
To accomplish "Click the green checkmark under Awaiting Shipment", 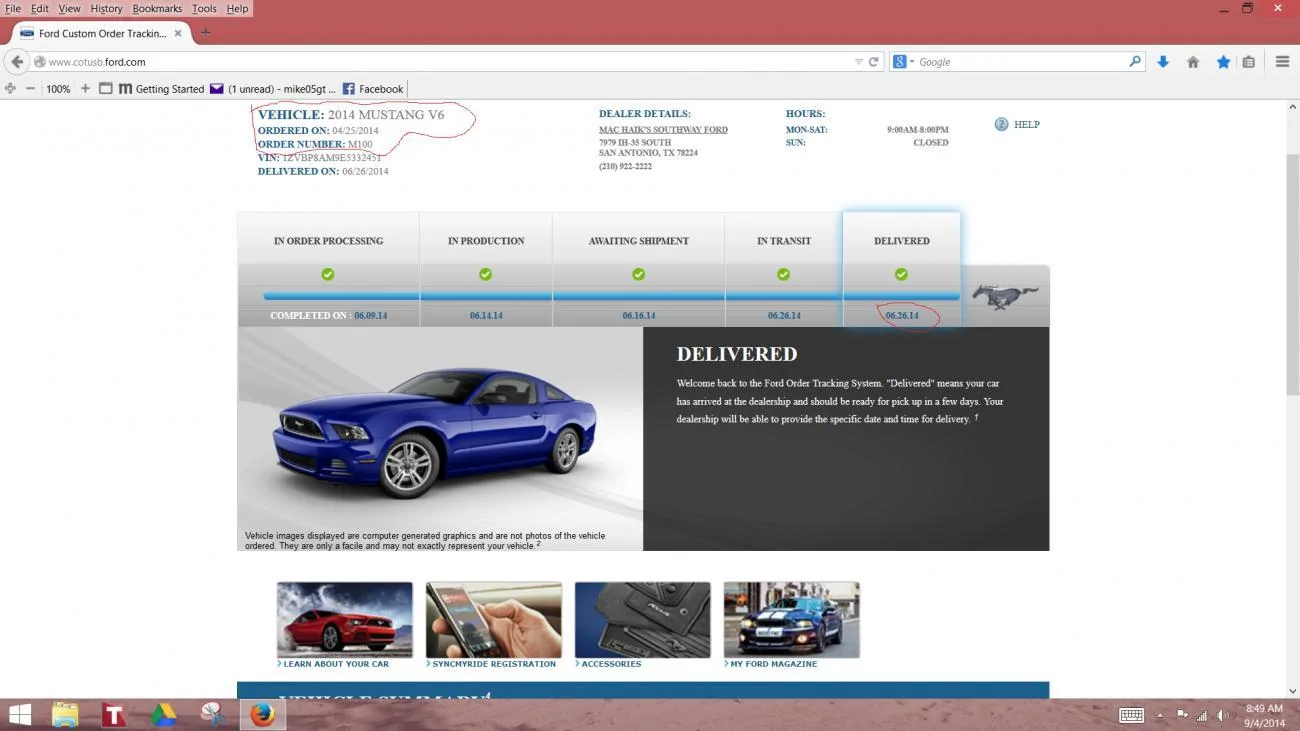I will (x=638, y=274).
